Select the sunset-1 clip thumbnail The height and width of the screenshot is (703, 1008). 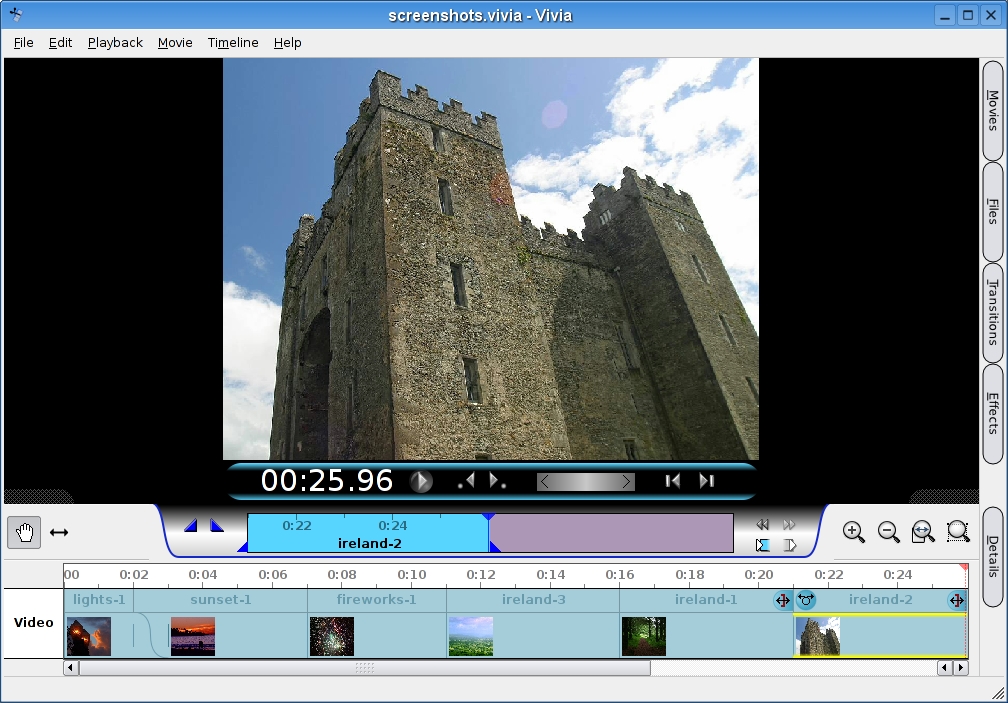coord(193,636)
